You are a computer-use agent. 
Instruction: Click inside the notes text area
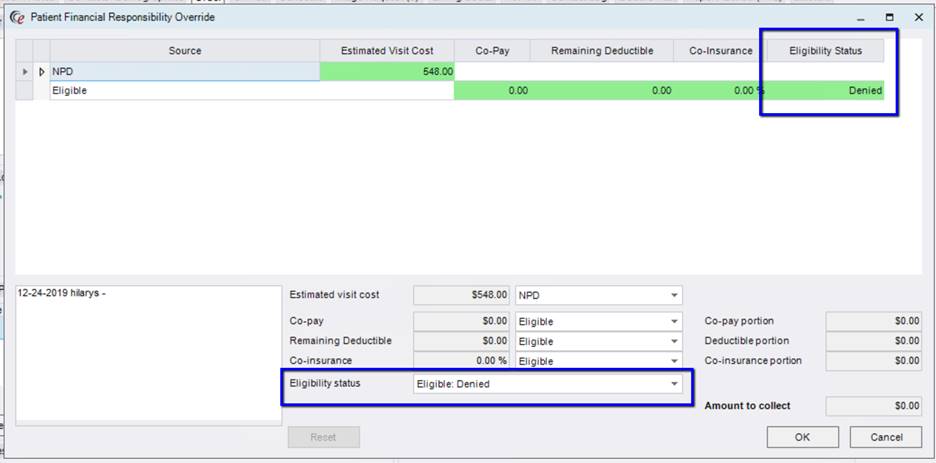pos(148,360)
